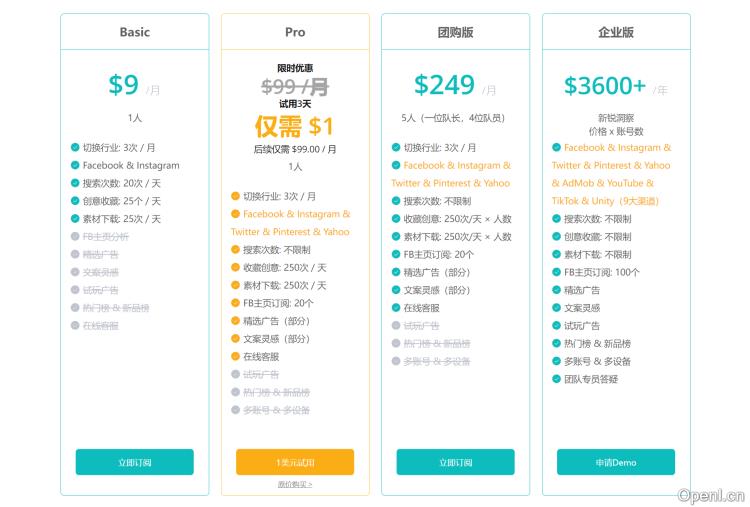Click the 仅需 $1 promotional price
Screen dimensions: 750x507
click(294, 127)
